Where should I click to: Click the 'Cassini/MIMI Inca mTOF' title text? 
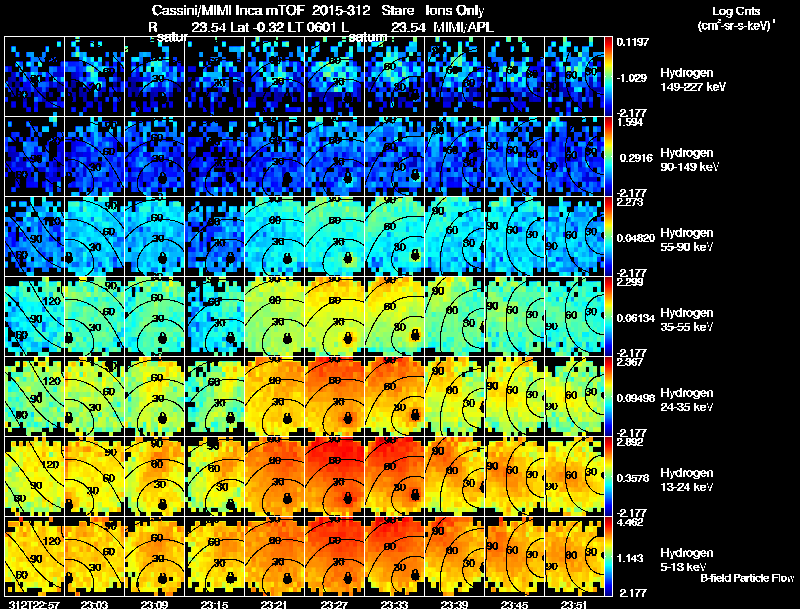pyautogui.click(x=228, y=10)
